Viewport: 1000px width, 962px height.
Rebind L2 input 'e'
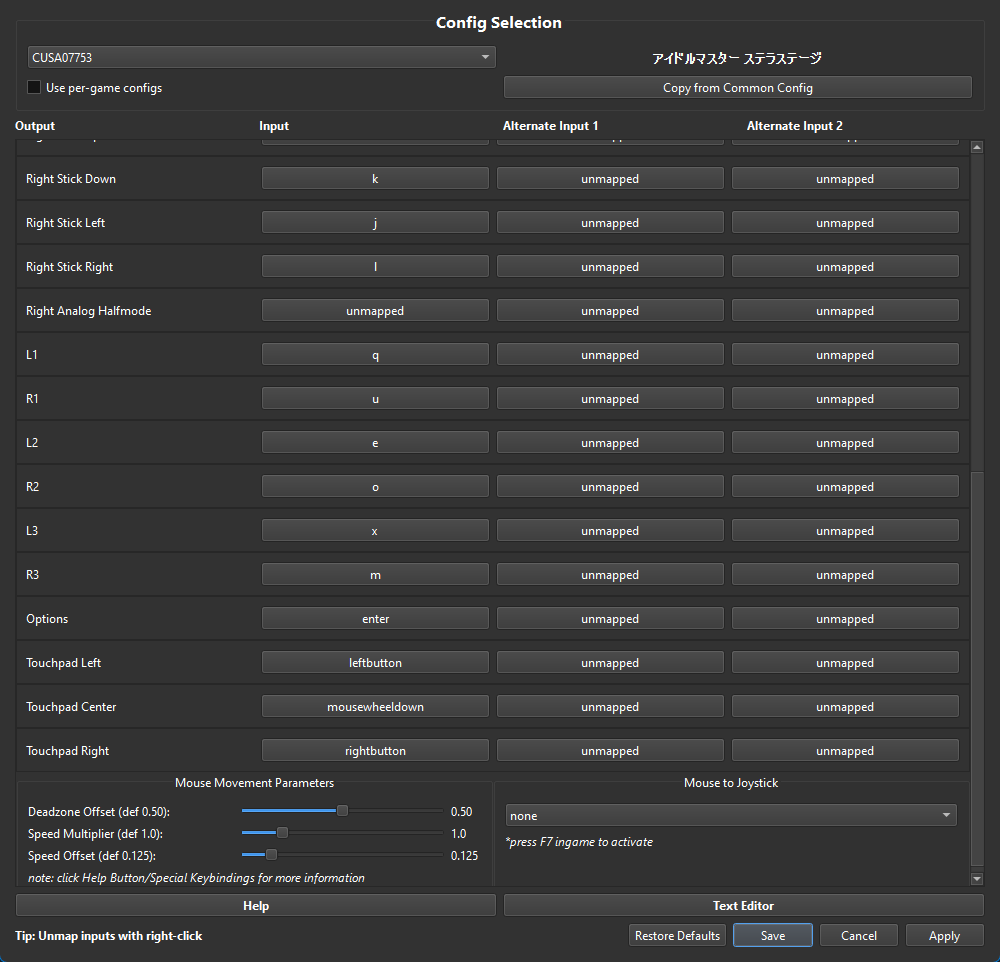375,443
